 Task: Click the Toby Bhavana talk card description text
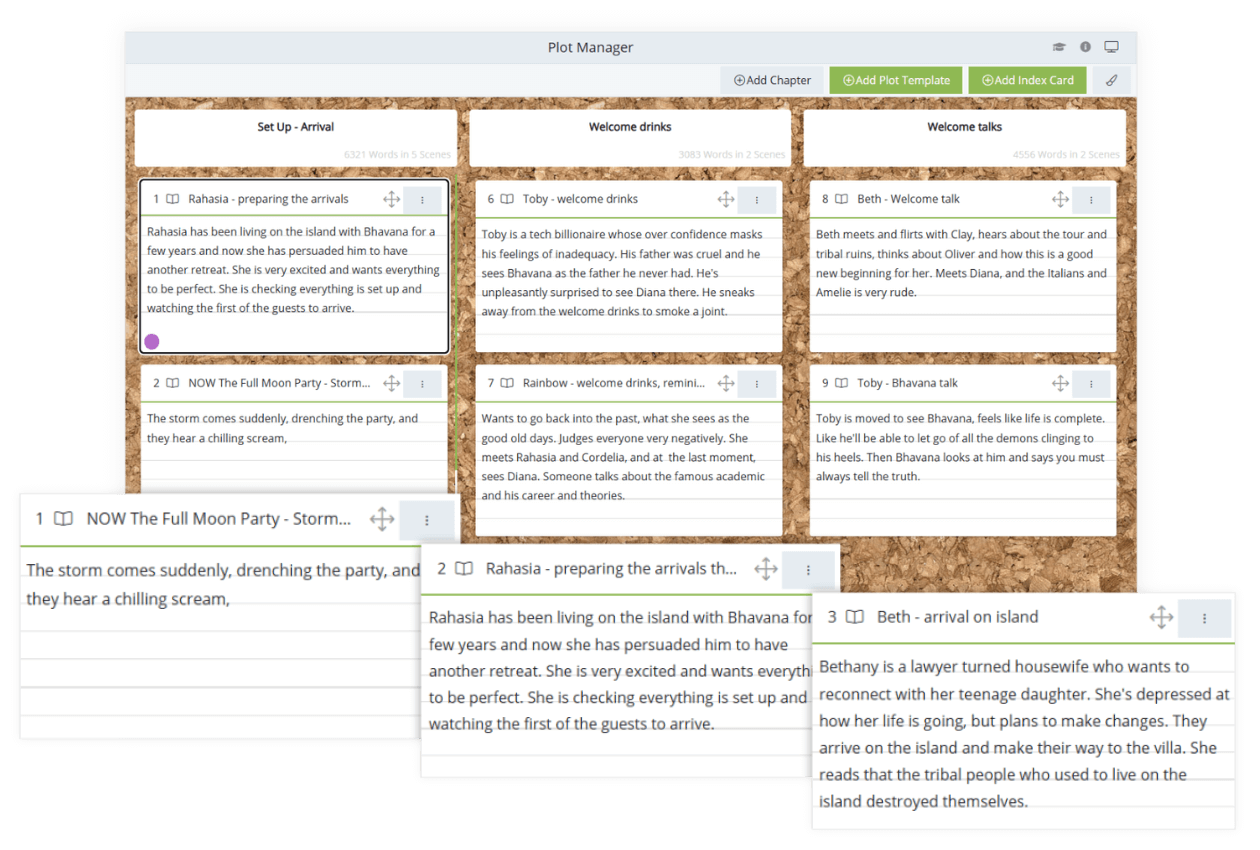tap(960, 447)
